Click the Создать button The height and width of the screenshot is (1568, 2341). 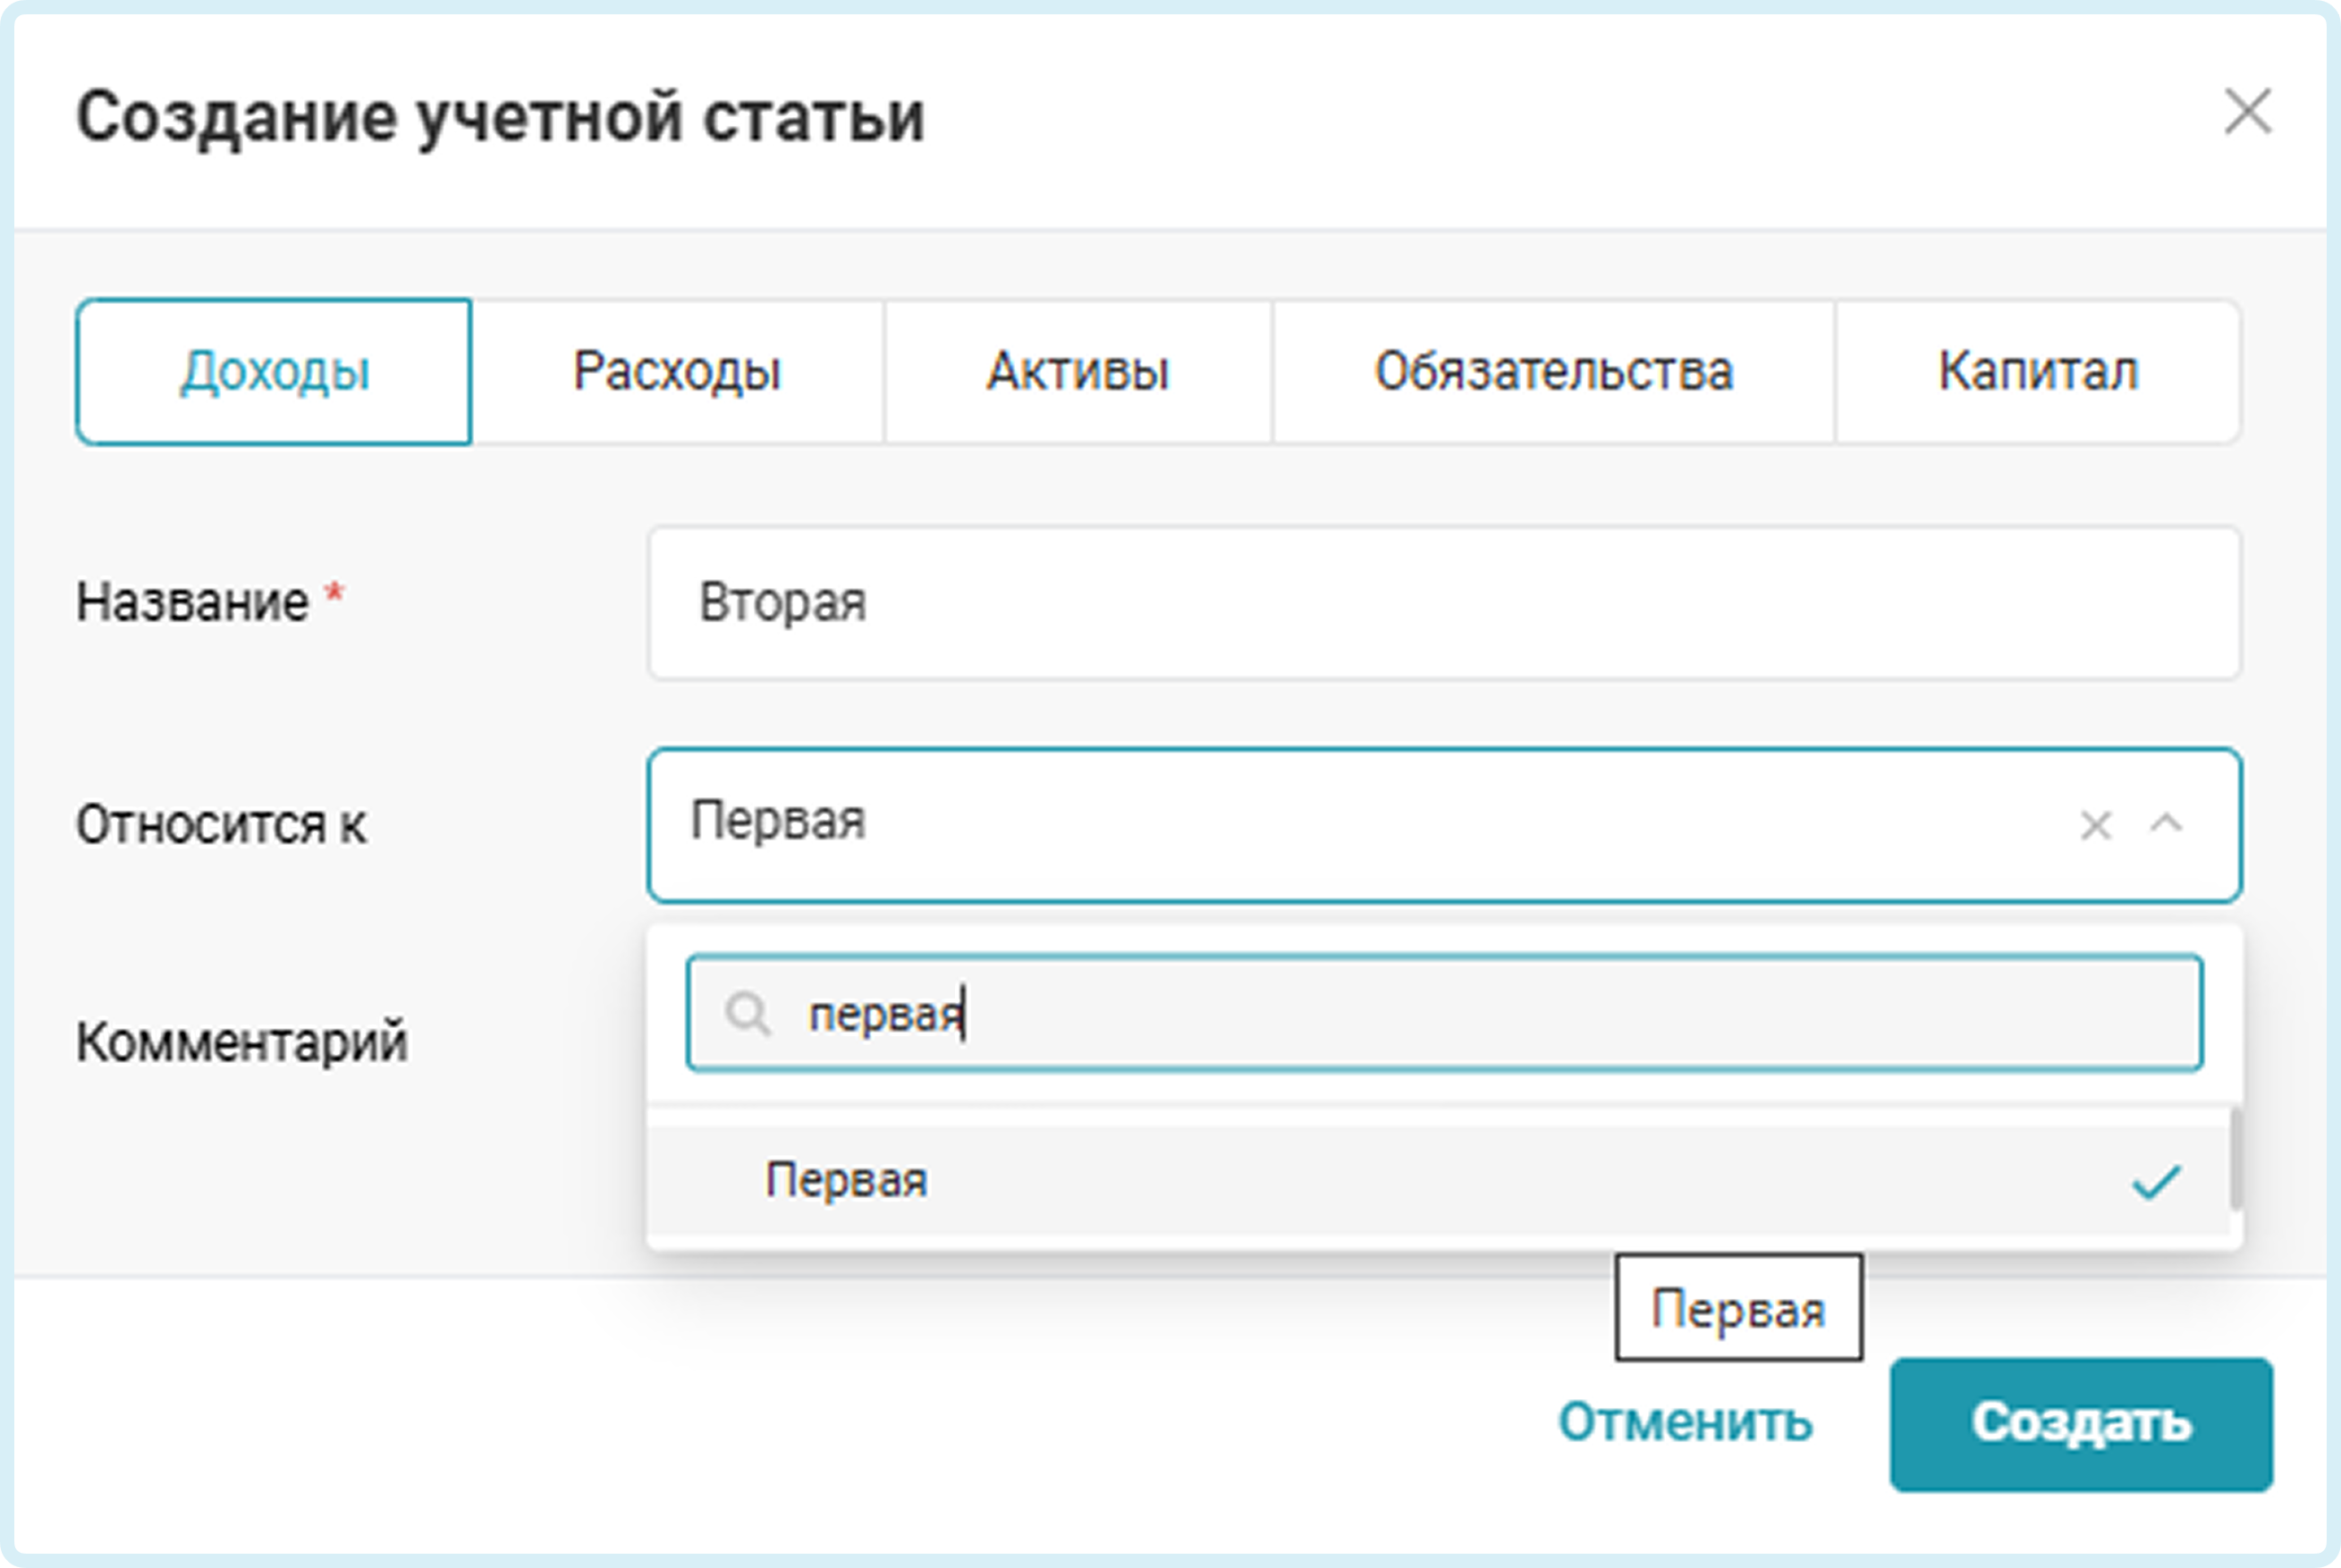pos(2081,1423)
